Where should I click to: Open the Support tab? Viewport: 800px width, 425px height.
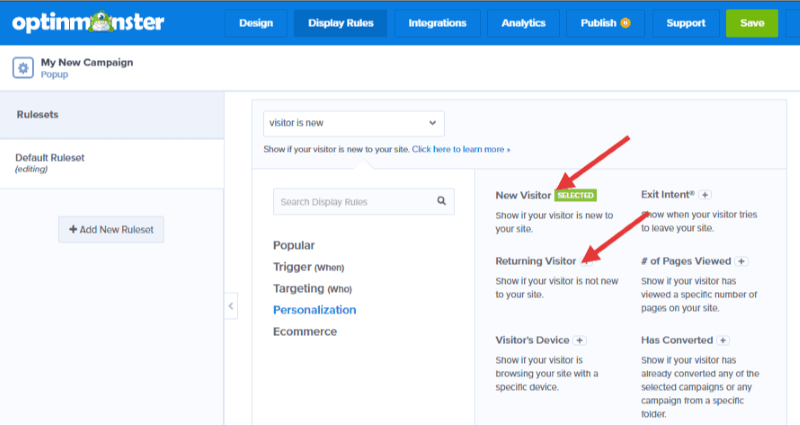[686, 23]
